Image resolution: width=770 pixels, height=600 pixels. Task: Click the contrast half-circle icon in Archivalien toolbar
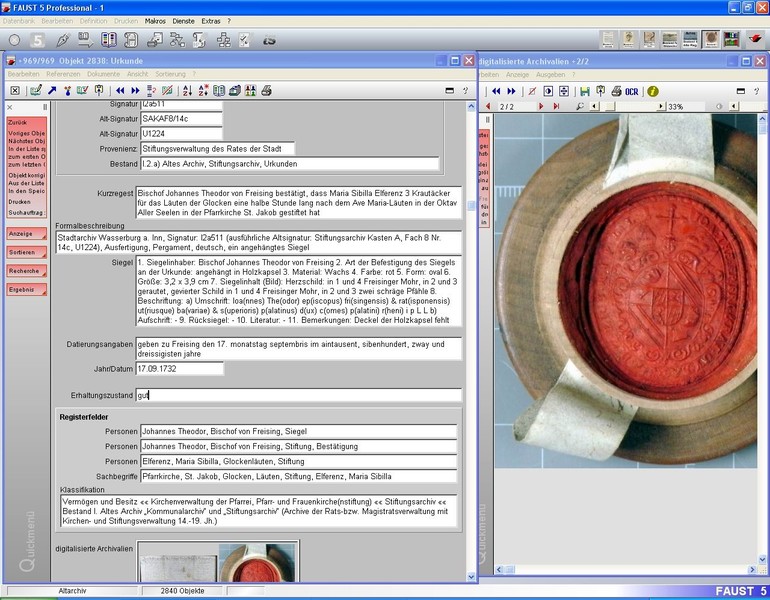[548, 91]
